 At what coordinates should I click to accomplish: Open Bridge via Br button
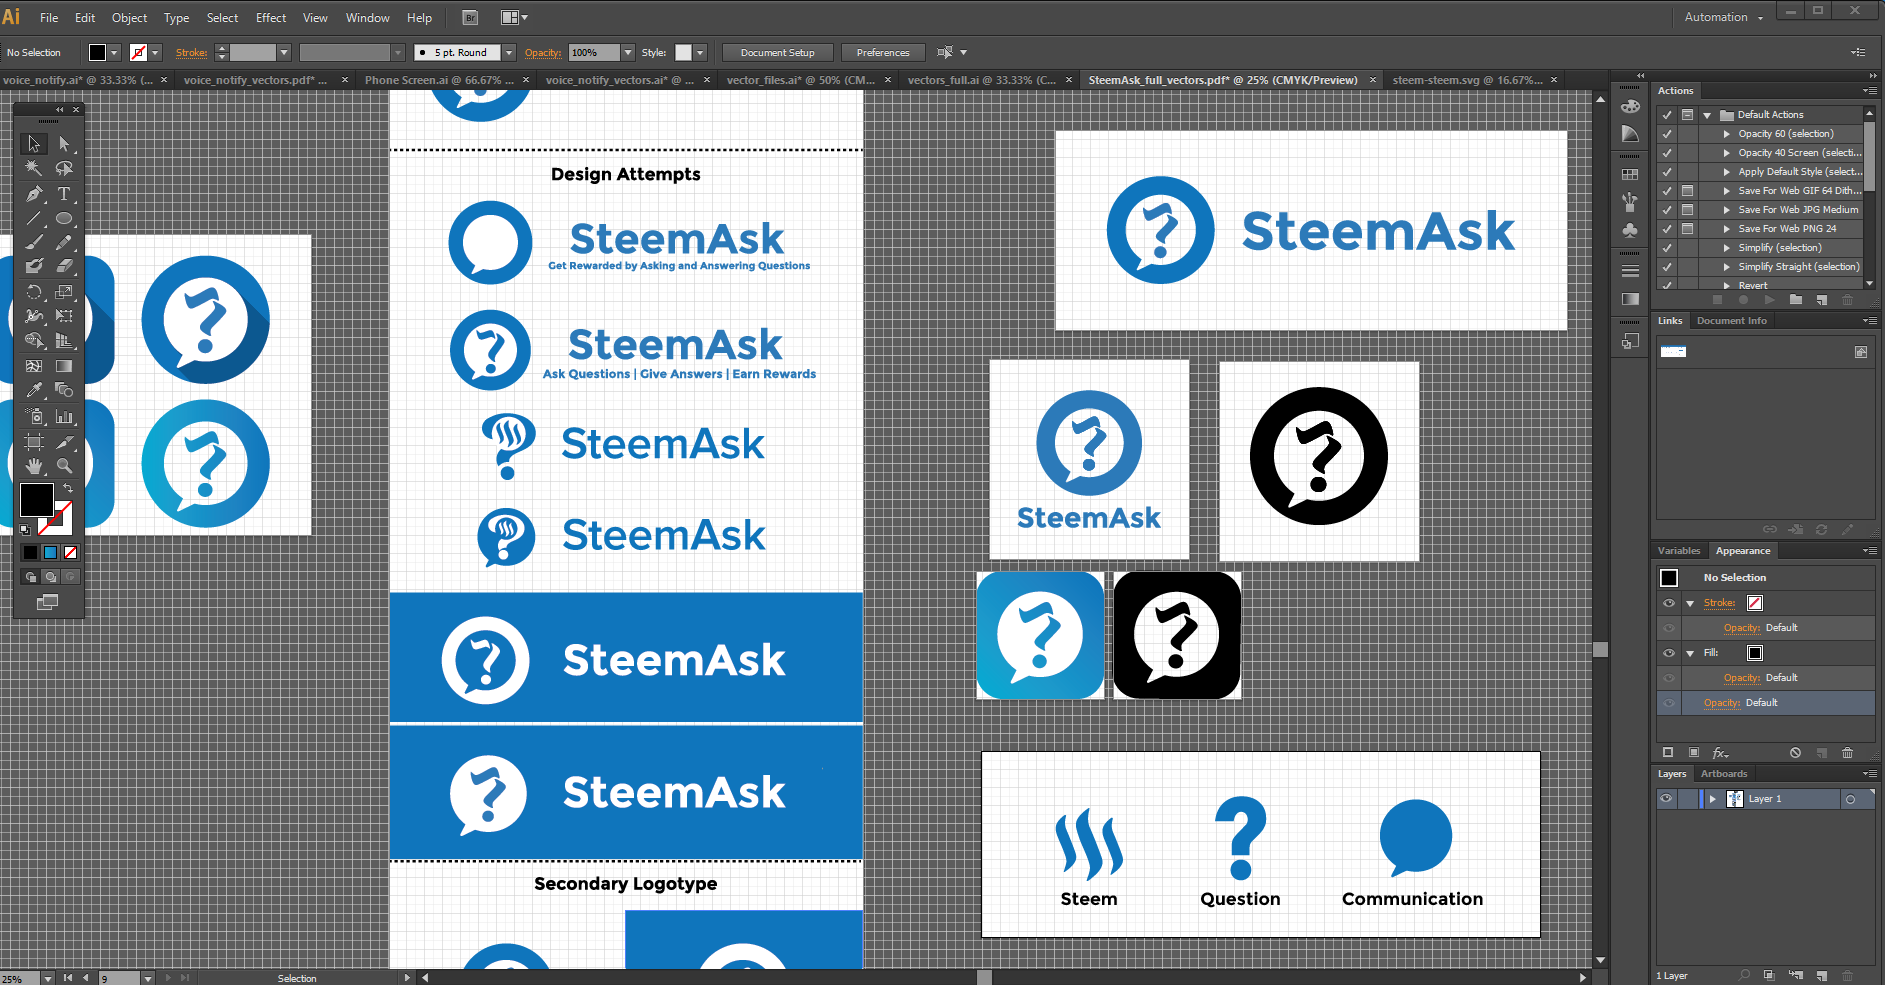pyautogui.click(x=470, y=17)
